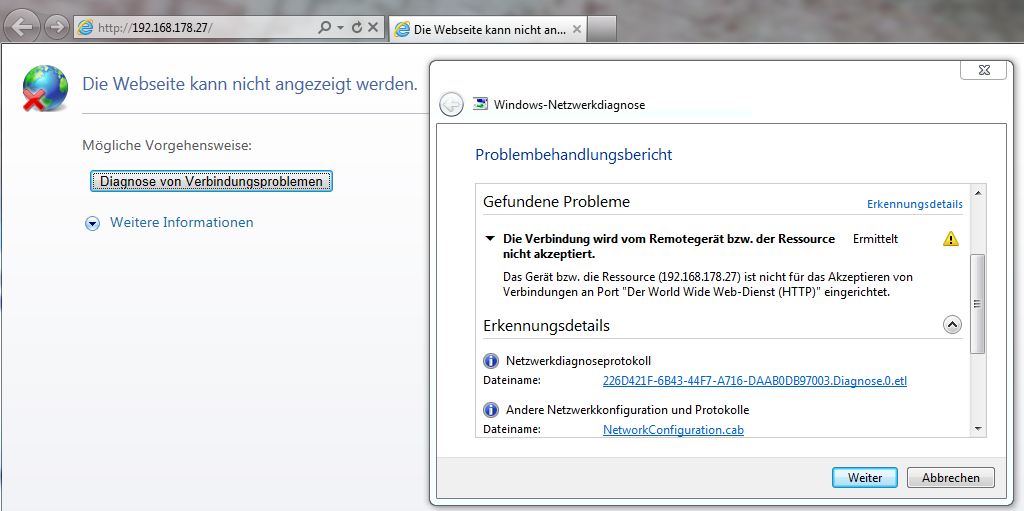Click the yellow warning icon
The width and height of the screenshot is (1024, 511).
[951, 239]
